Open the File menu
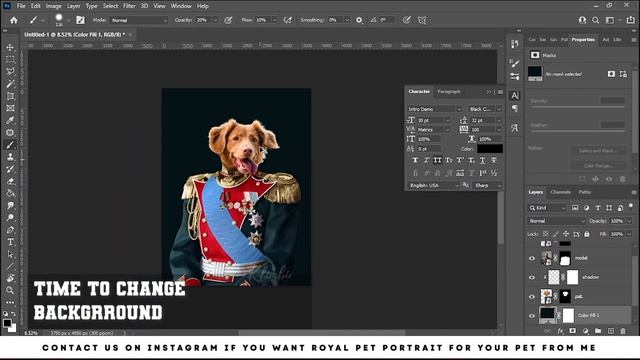 tap(21, 6)
